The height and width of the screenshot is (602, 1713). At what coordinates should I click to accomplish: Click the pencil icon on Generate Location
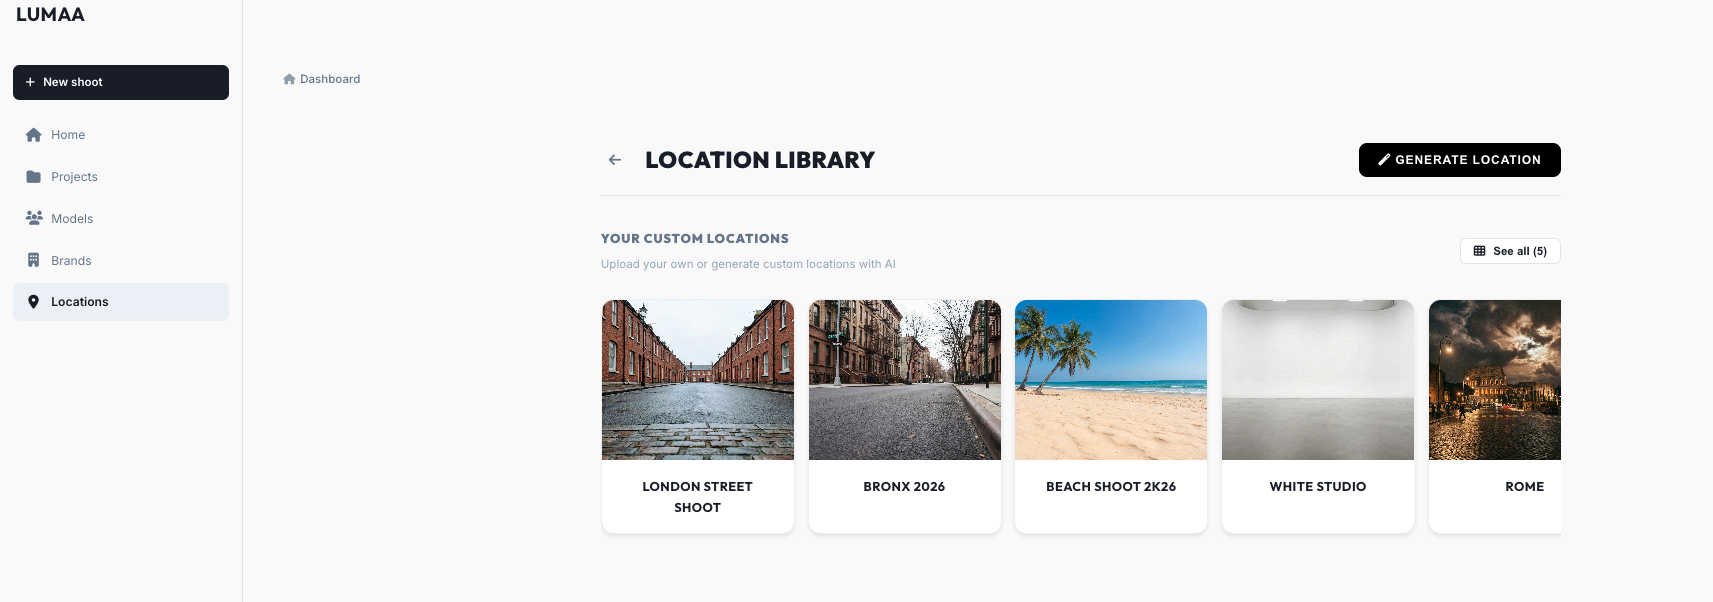1384,160
